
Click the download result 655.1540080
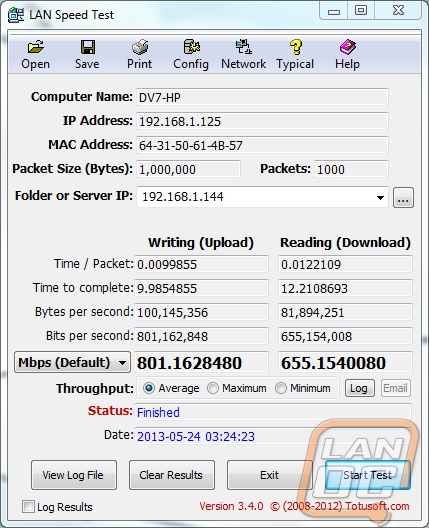click(345, 362)
